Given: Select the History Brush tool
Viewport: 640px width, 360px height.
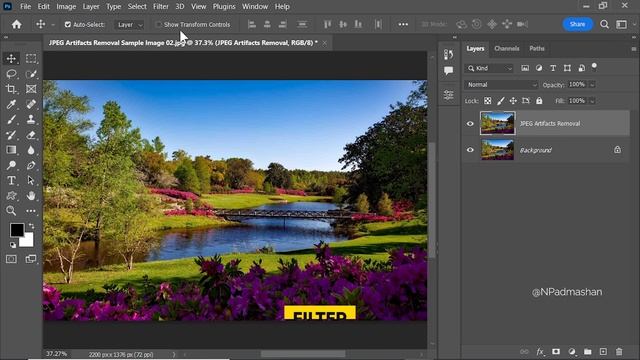Looking at the screenshot, I should pos(11,135).
